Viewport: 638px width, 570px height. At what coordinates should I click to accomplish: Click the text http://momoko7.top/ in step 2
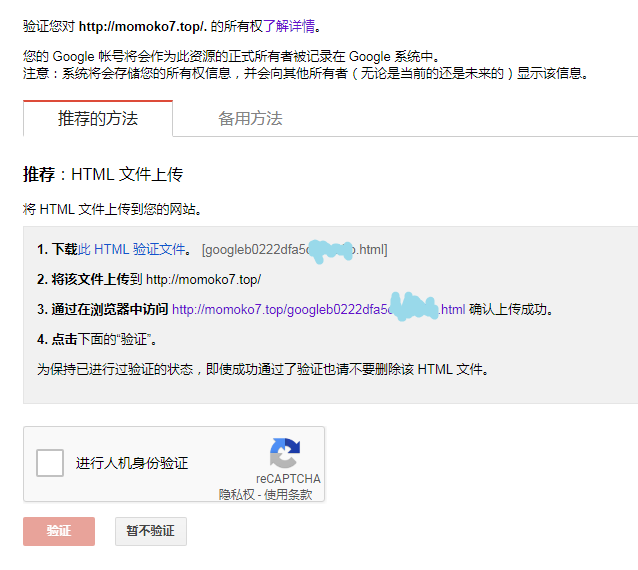pos(203,280)
